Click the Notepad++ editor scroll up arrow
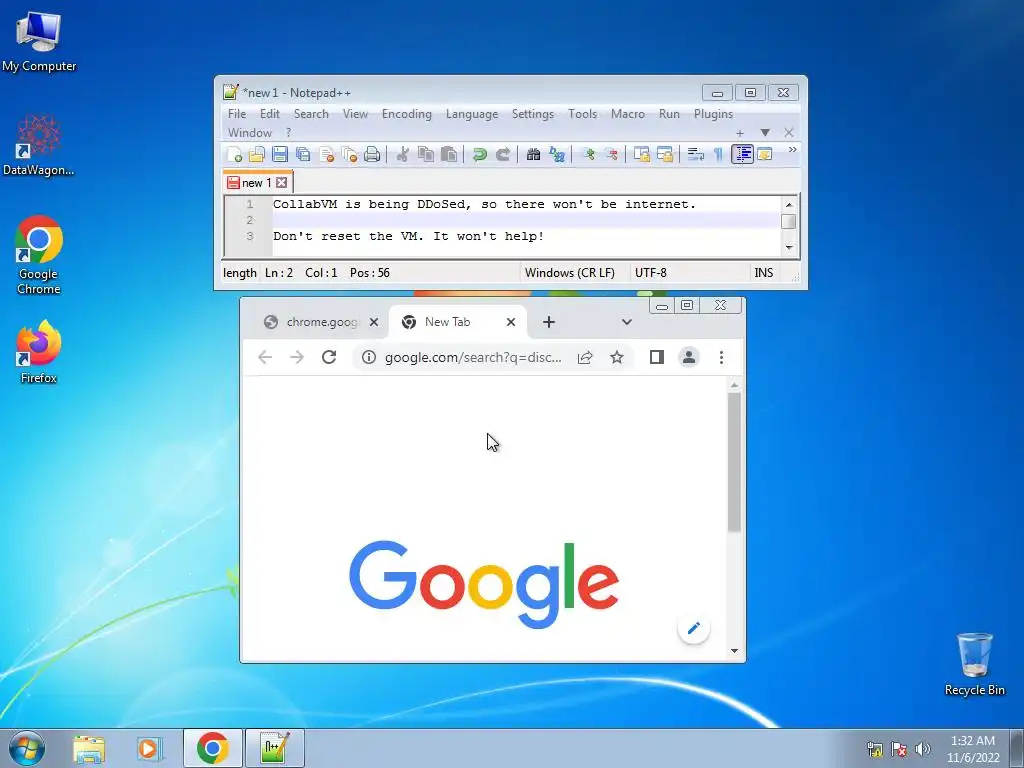 click(x=789, y=204)
